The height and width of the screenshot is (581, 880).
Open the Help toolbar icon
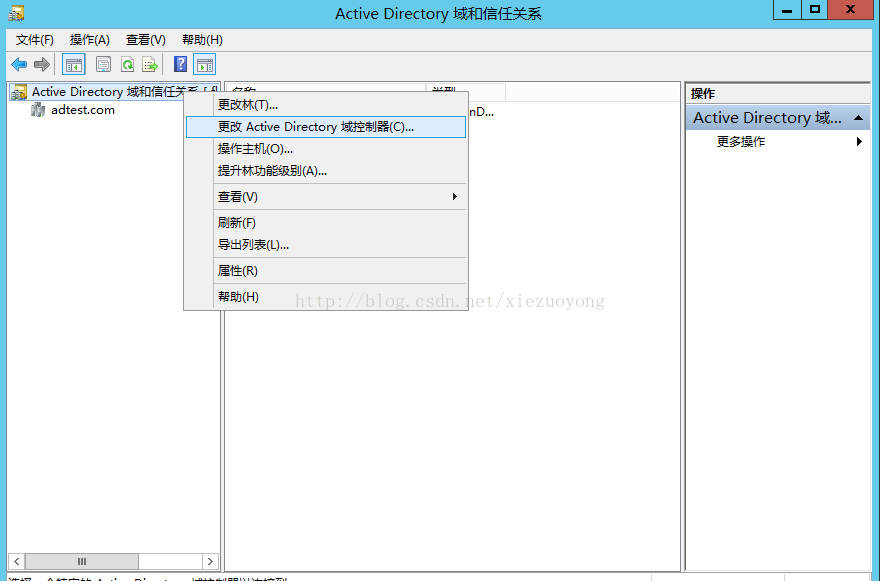tap(180, 65)
